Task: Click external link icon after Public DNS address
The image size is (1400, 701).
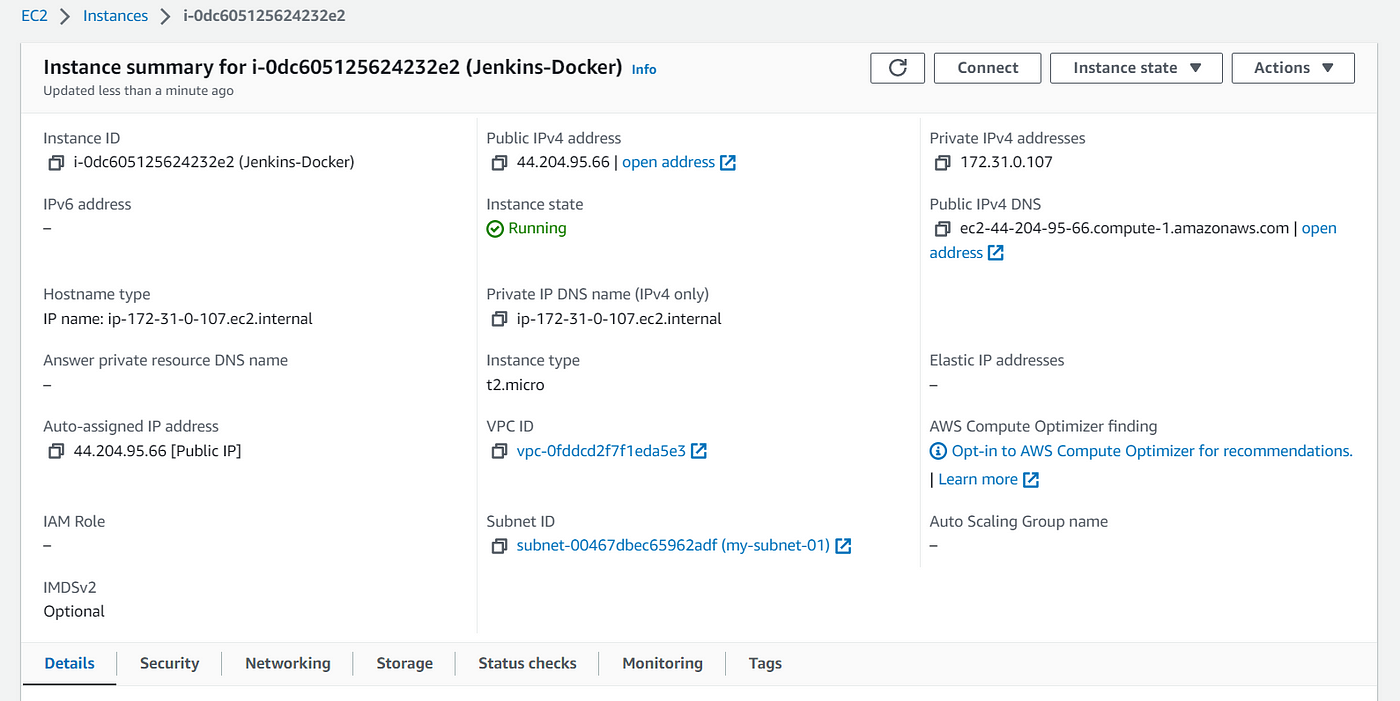Action: pos(995,253)
